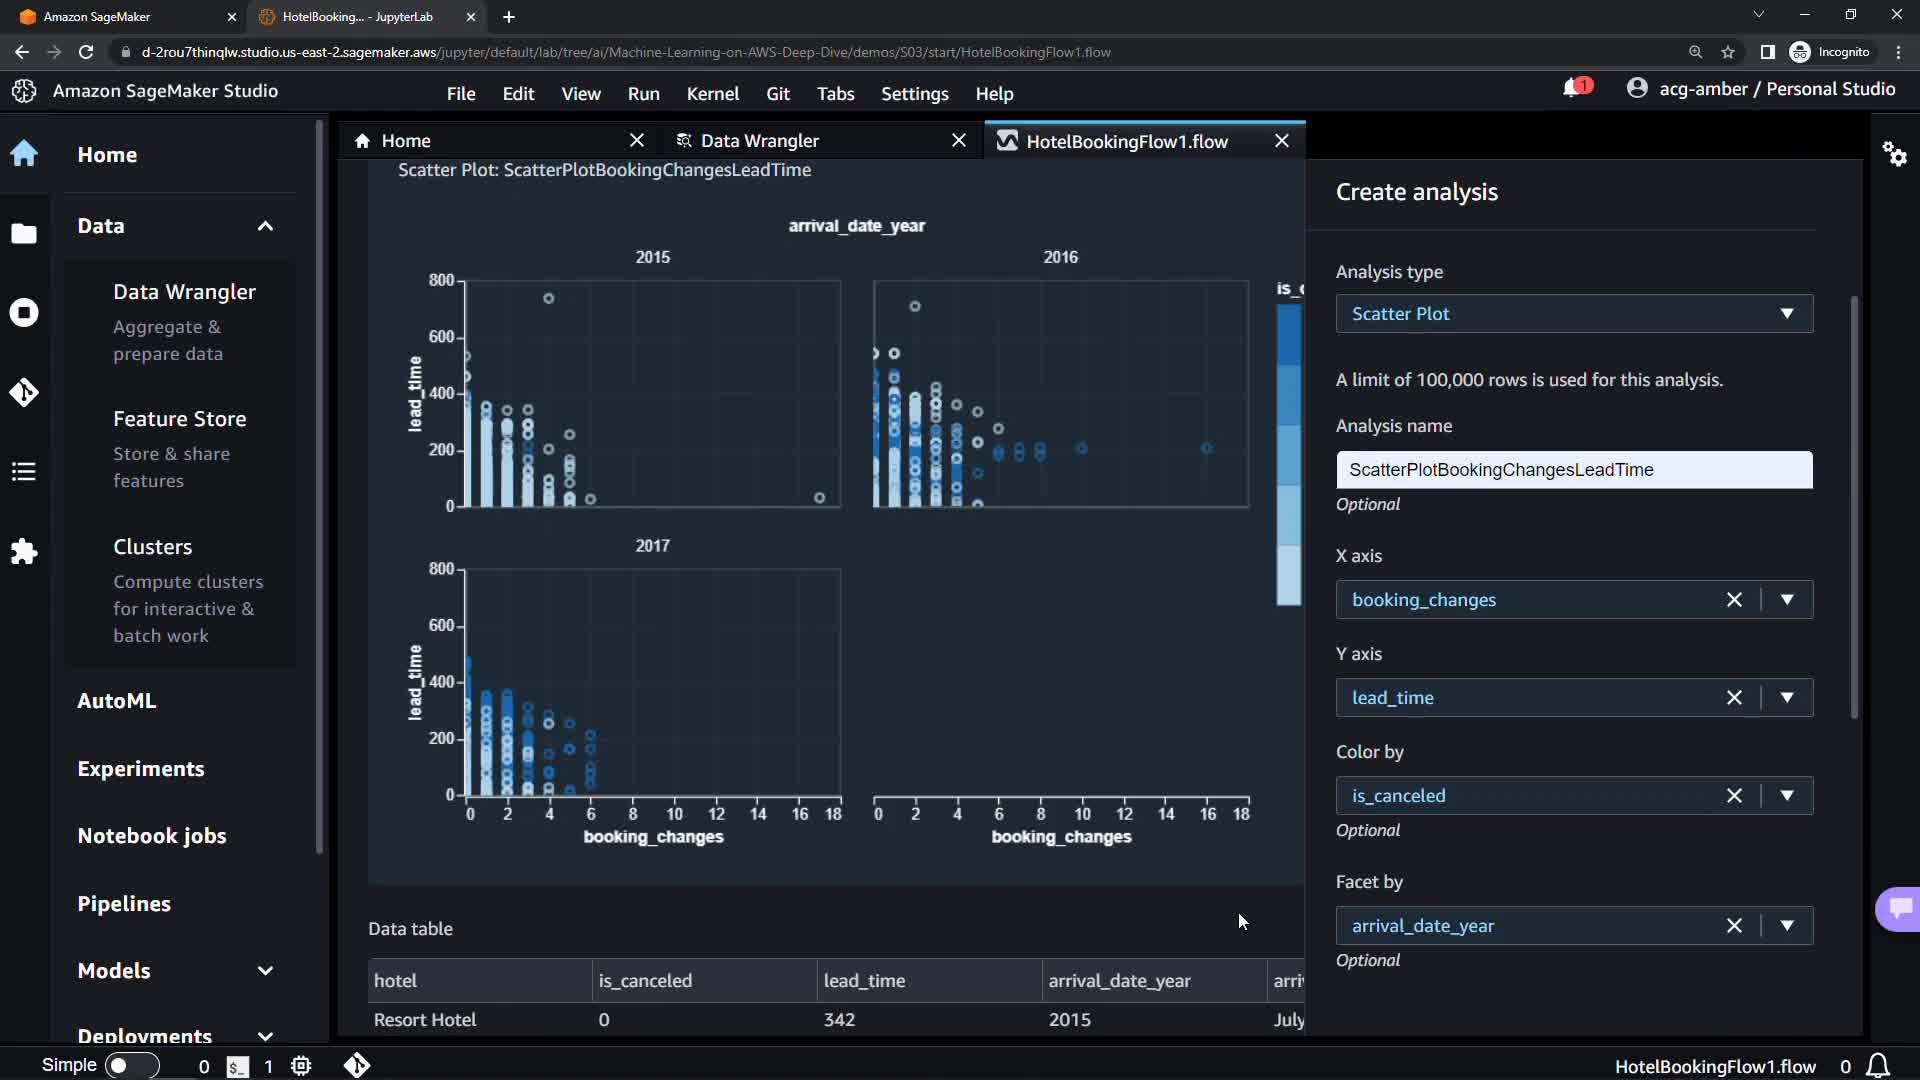Click the Analysis name text field
1920x1080 pixels.
tap(1573, 470)
